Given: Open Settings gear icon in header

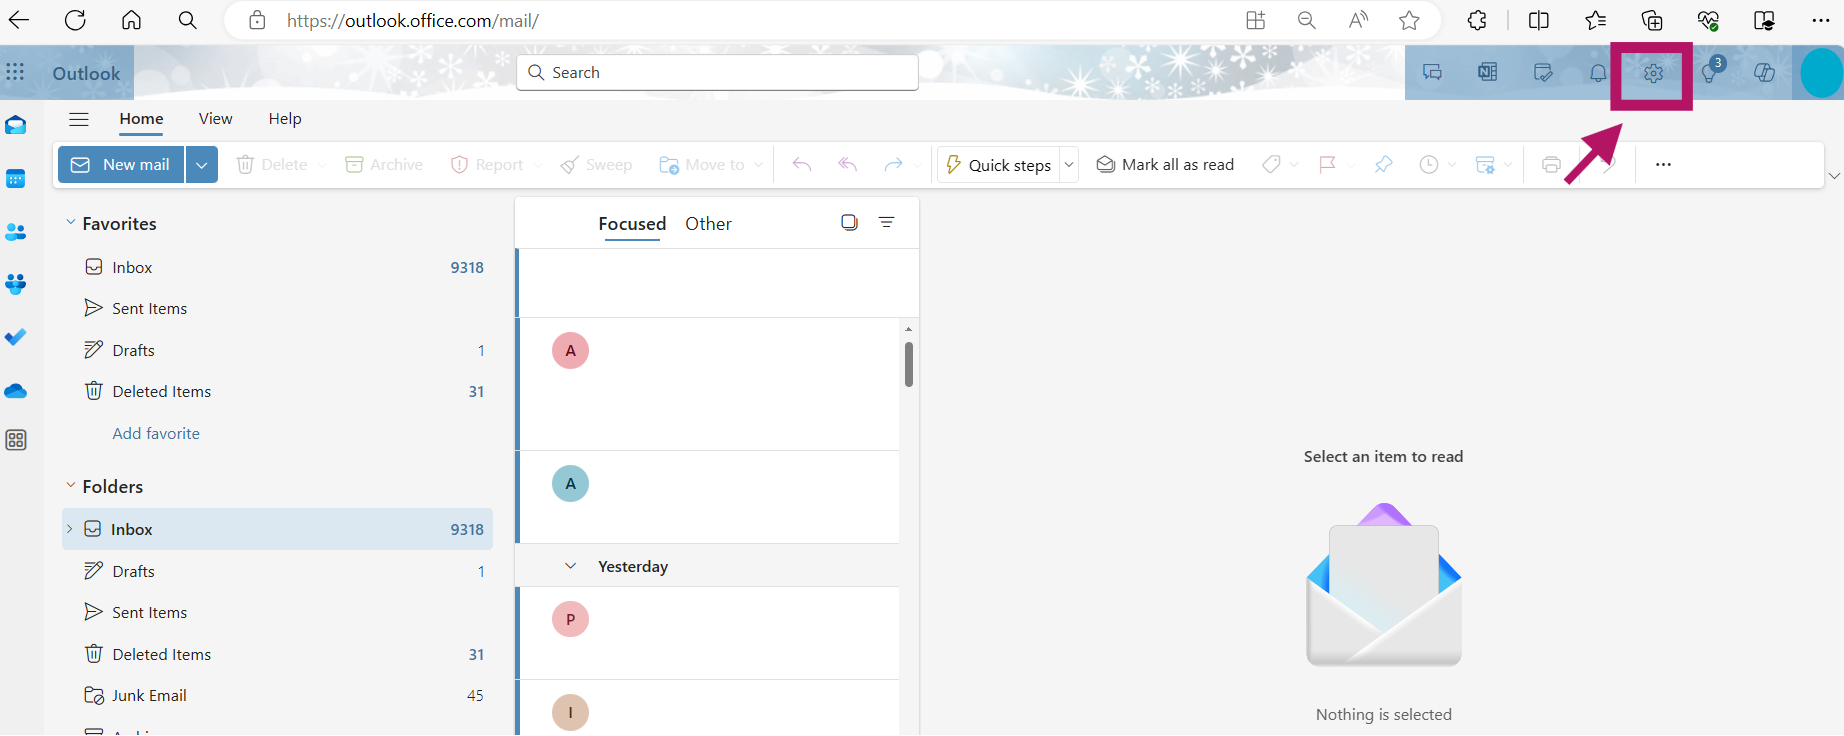Looking at the screenshot, I should pyautogui.click(x=1652, y=73).
